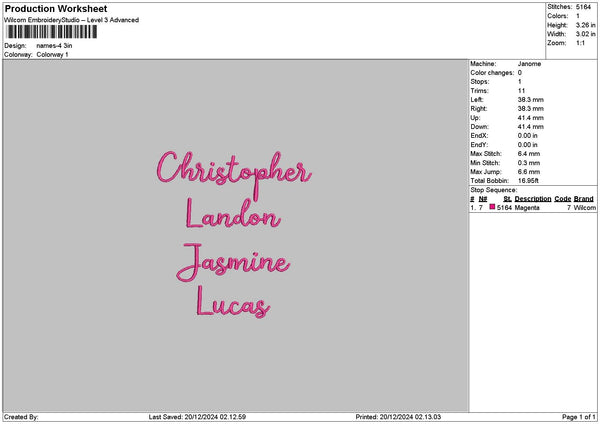Click the Color changes value 0
The image size is (600, 424).
click(520, 73)
